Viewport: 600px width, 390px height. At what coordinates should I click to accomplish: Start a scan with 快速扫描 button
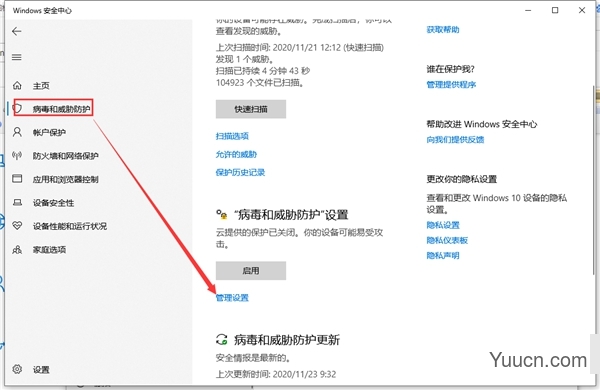[x=251, y=109]
